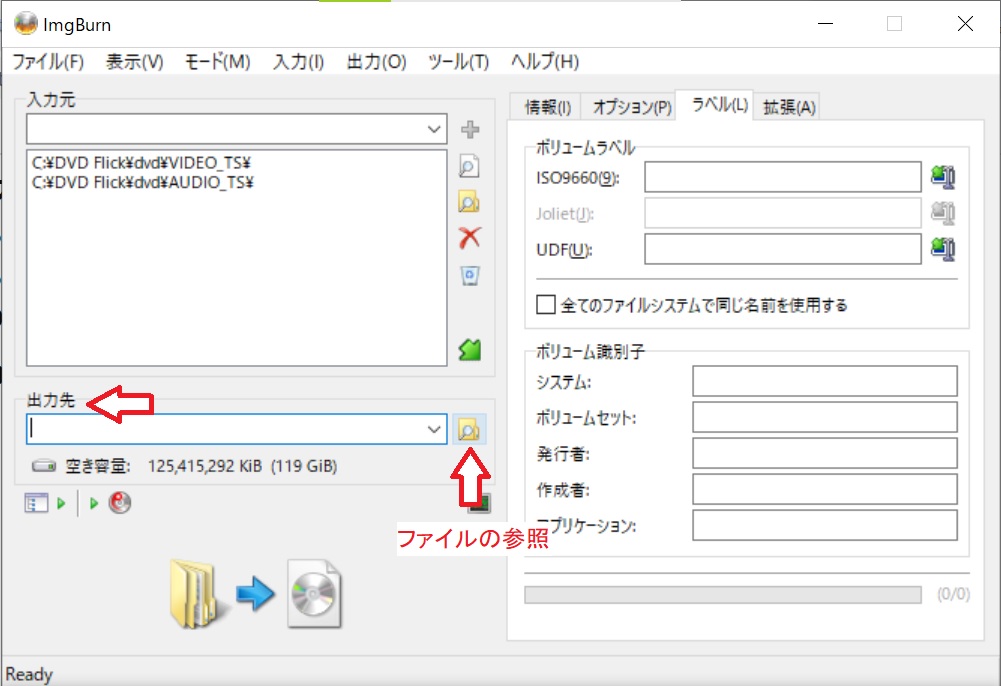
Task: Switch to the 情報(I) tab
Action: (548, 107)
